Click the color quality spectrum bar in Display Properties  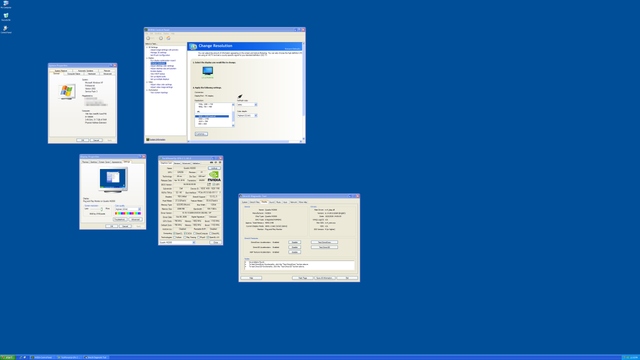(128, 213)
